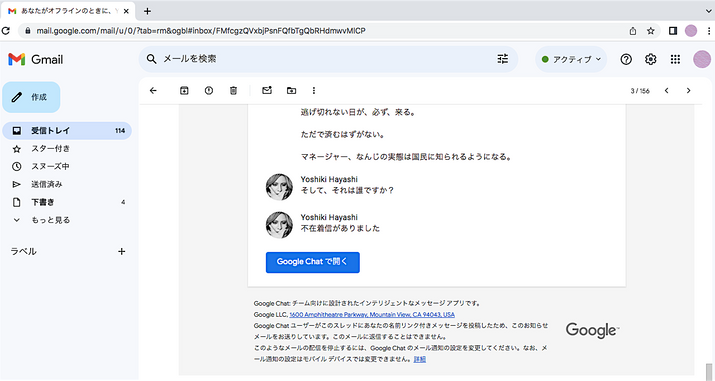This screenshot has width=715, height=381.
Task: Click the メールを検索 search field
Action: (328, 59)
